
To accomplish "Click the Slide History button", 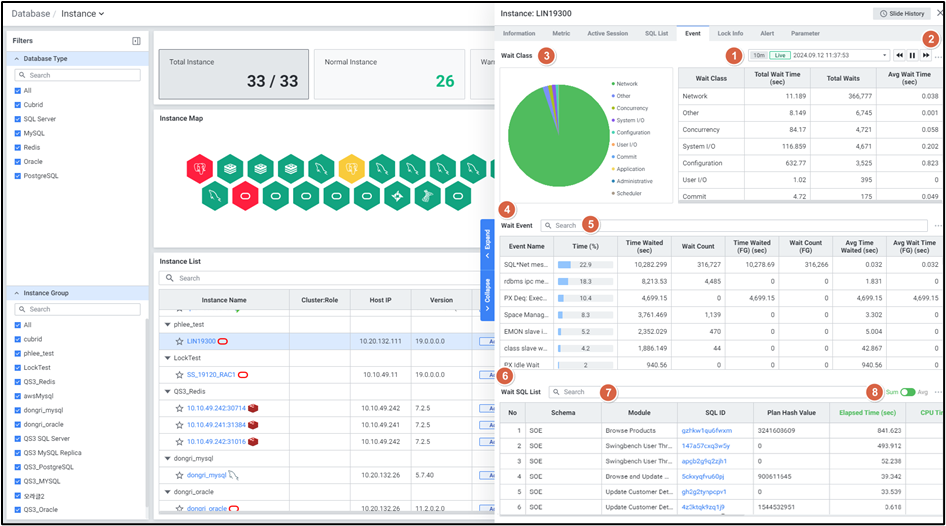I will click(901, 13).
